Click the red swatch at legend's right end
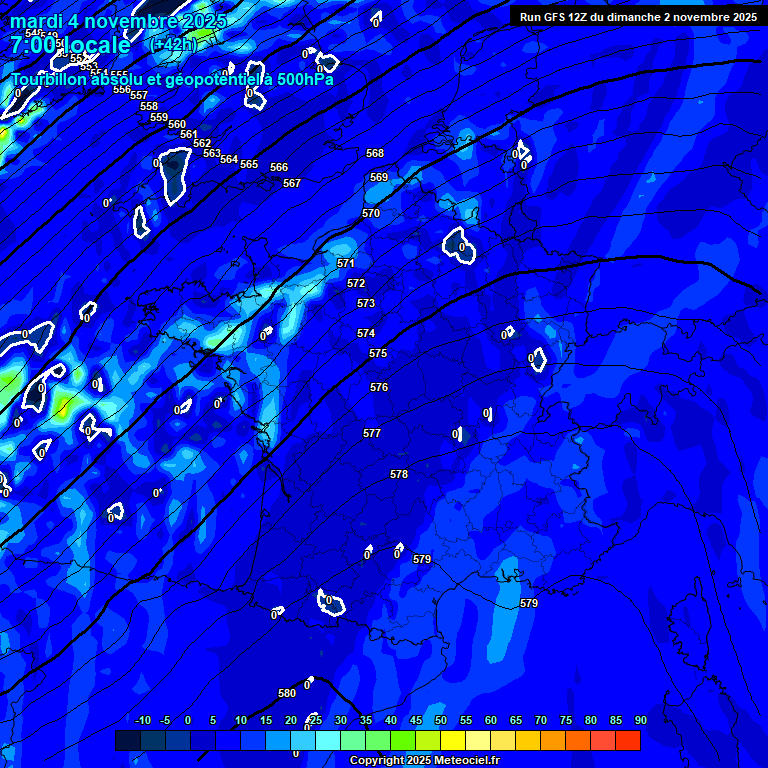 (x=627, y=741)
